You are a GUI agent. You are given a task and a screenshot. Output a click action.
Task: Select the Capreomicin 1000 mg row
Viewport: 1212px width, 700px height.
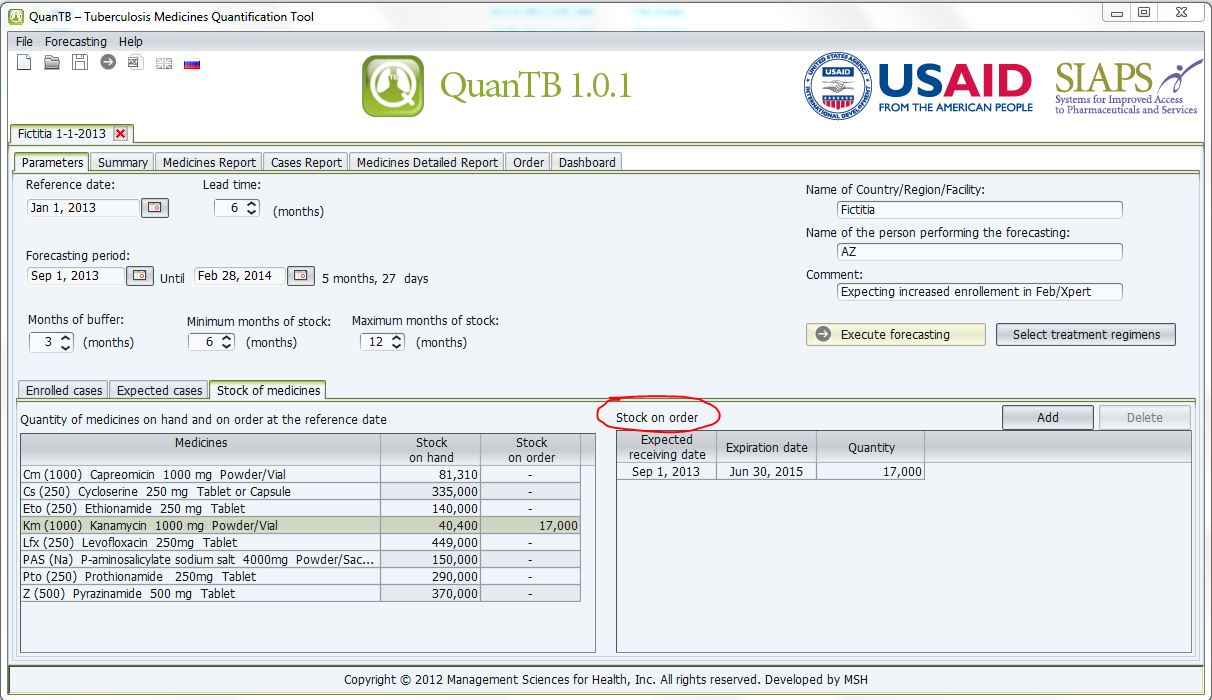[x=300, y=475]
